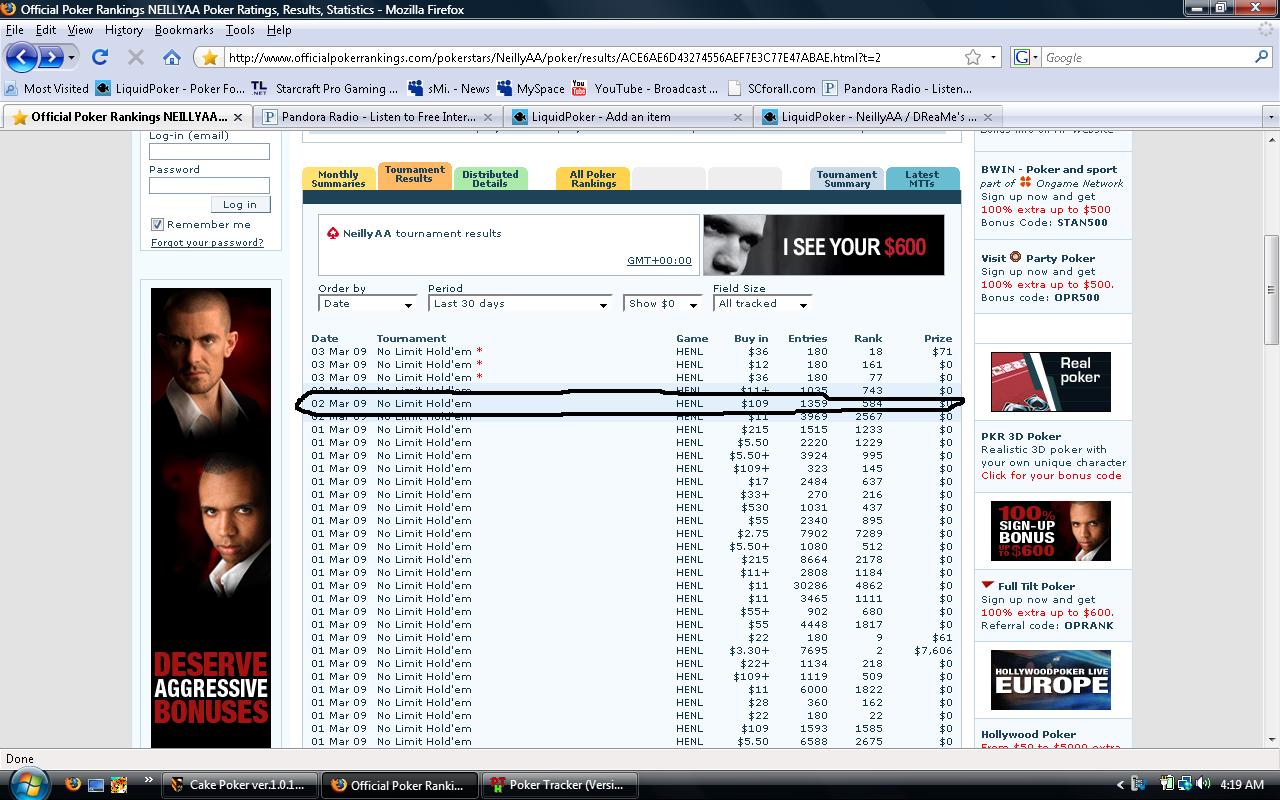Viewport: 1280px width, 800px height.
Task: Click the GMT+00:00 timezone link
Action: pyautogui.click(x=659, y=261)
